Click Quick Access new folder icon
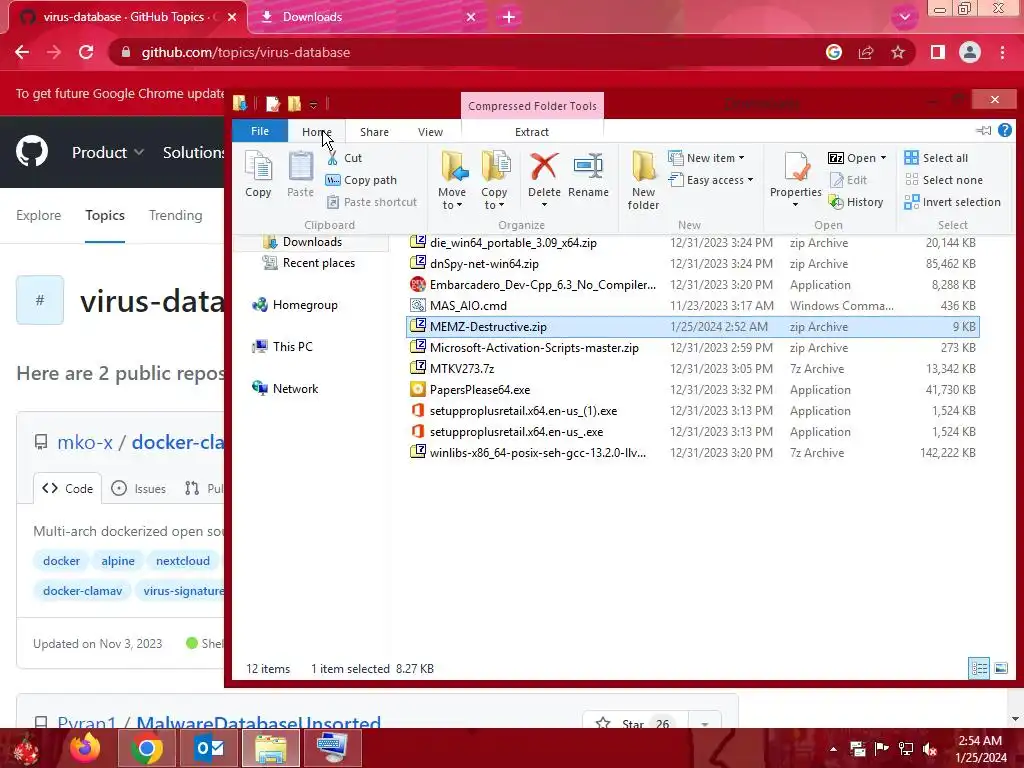Screen dimensions: 1024x768 [x=295, y=104]
